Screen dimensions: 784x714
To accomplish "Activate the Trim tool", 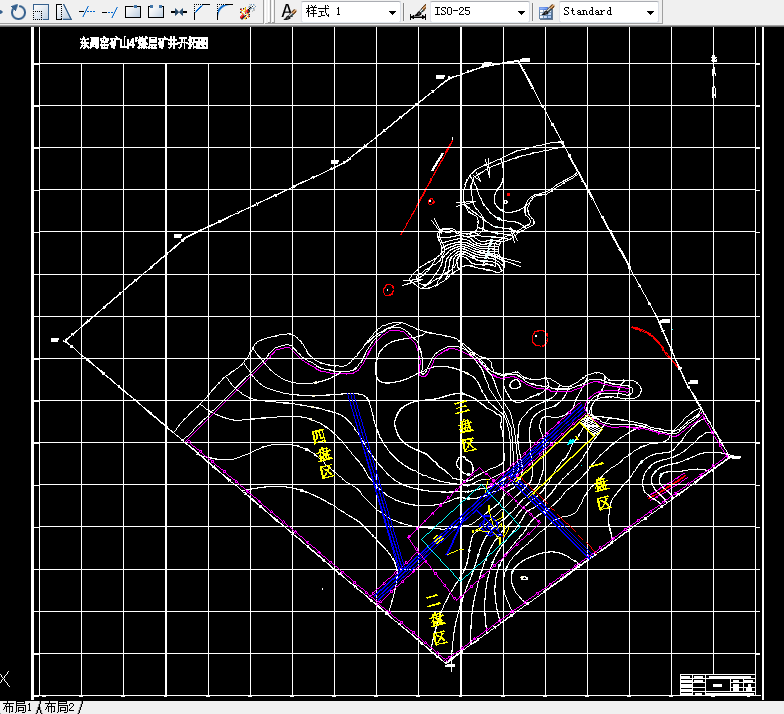I will click(87, 12).
